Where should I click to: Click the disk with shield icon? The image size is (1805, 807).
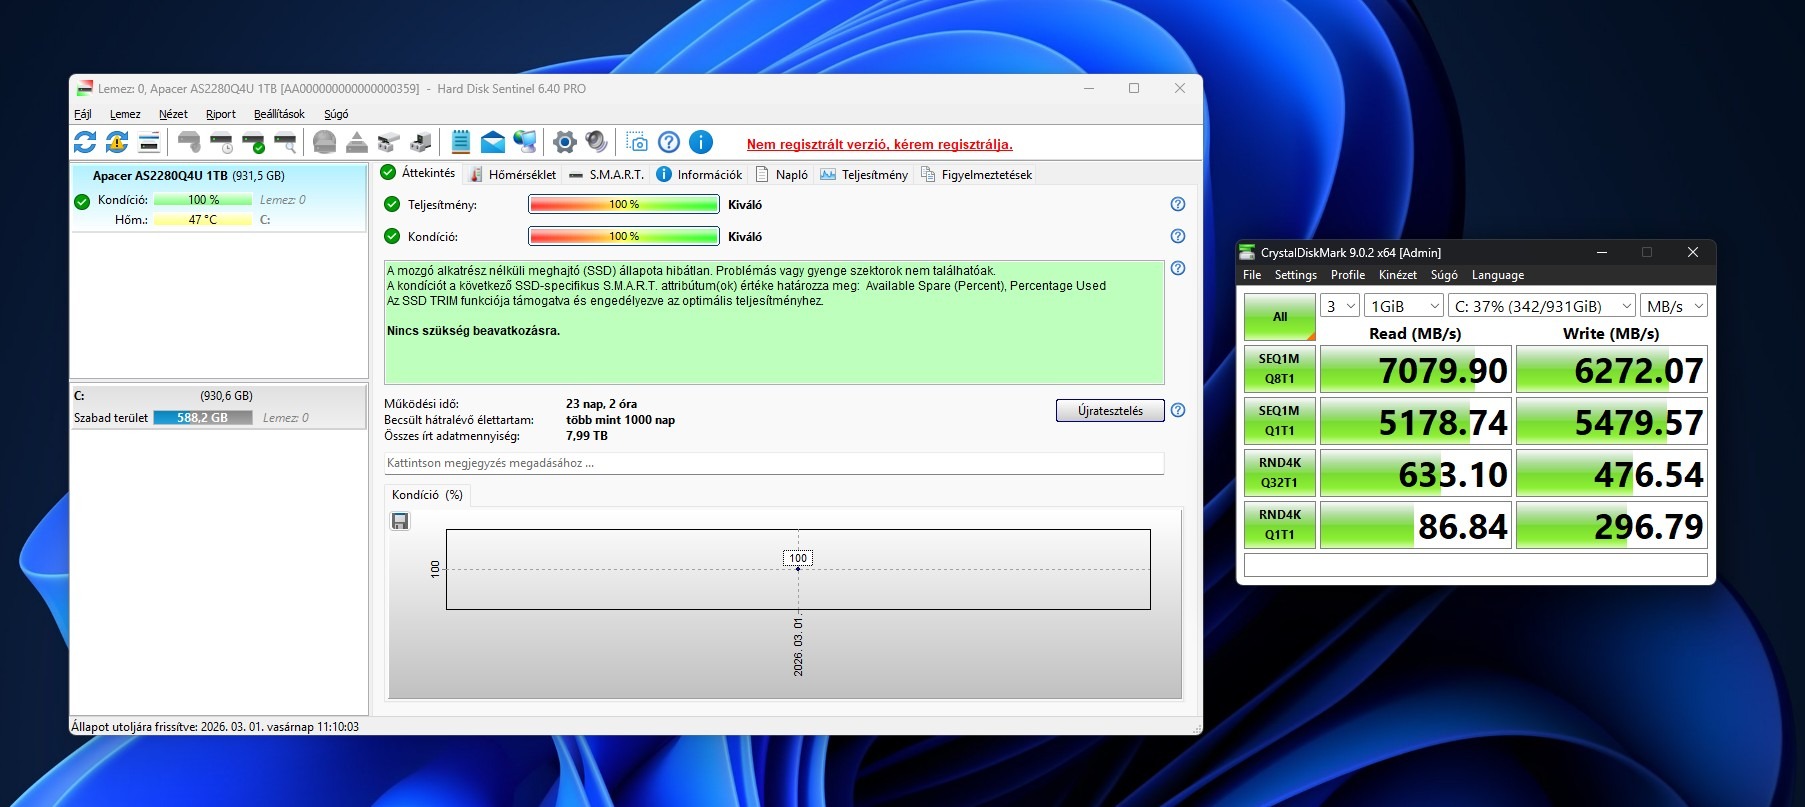tap(189, 142)
